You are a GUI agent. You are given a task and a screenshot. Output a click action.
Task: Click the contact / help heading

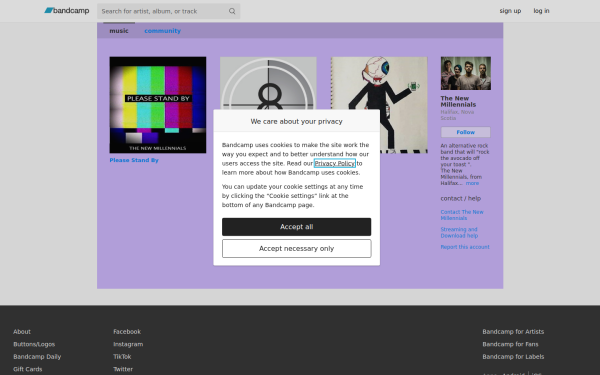[x=461, y=198]
